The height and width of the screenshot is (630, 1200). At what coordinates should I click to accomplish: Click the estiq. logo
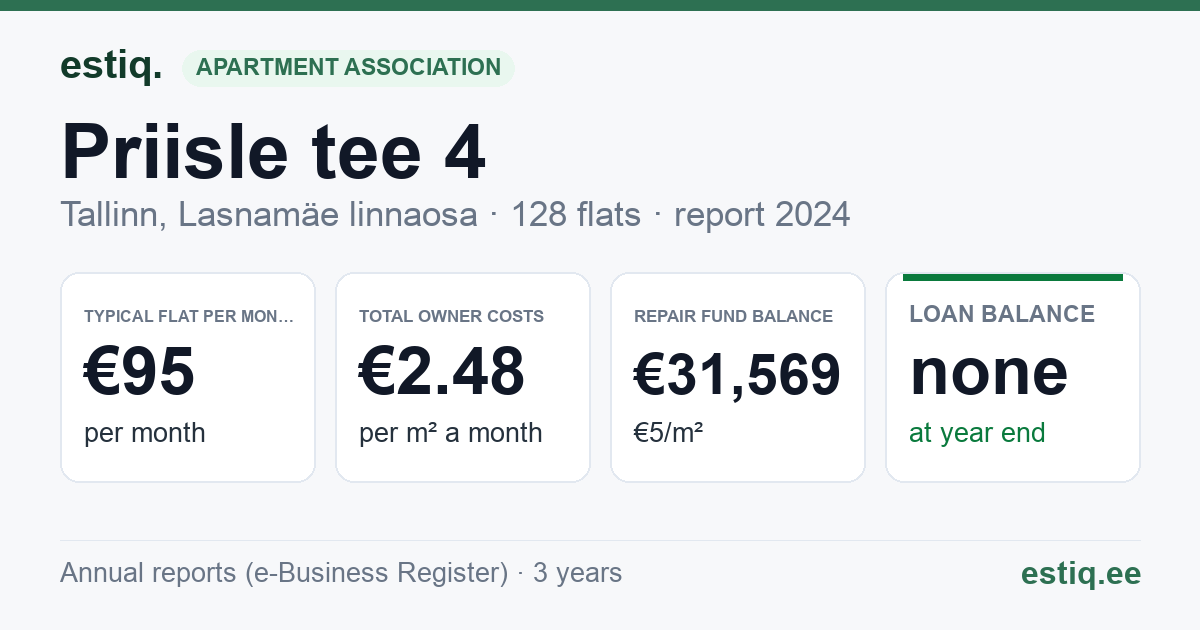(x=111, y=66)
